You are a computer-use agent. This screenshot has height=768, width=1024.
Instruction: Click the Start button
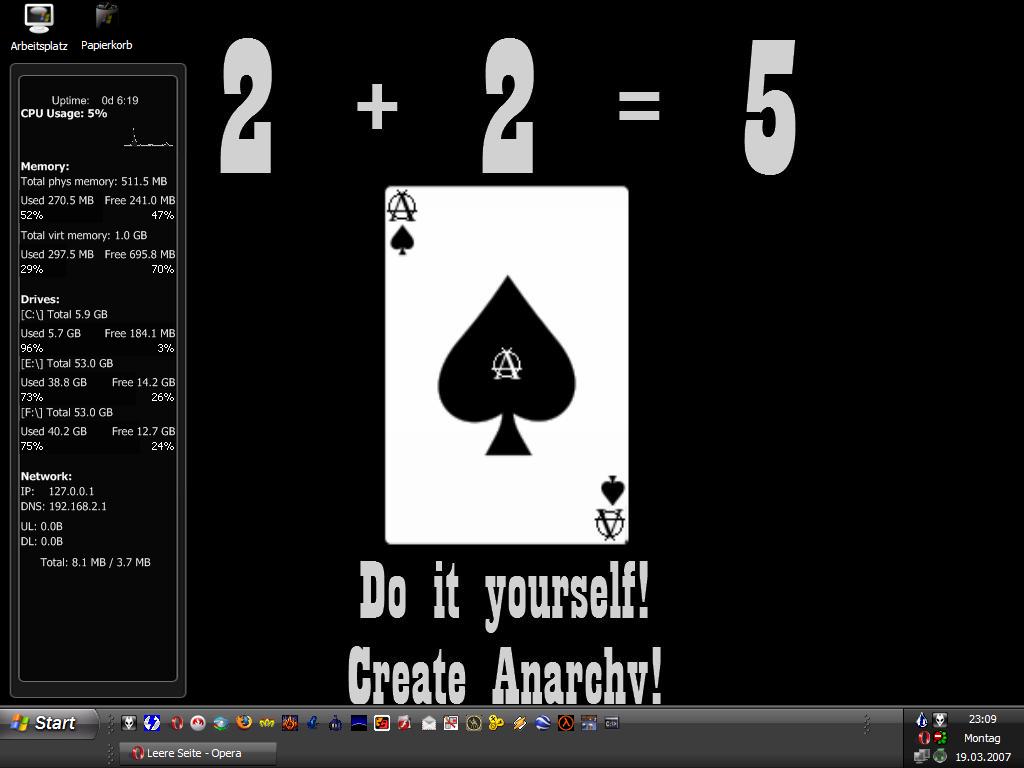tap(48, 723)
